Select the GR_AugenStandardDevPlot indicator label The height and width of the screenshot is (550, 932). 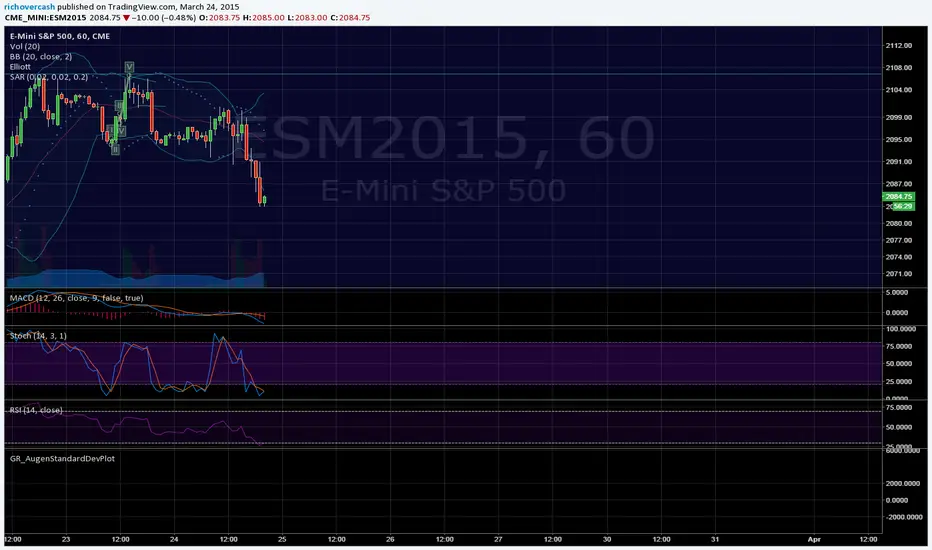(62, 458)
